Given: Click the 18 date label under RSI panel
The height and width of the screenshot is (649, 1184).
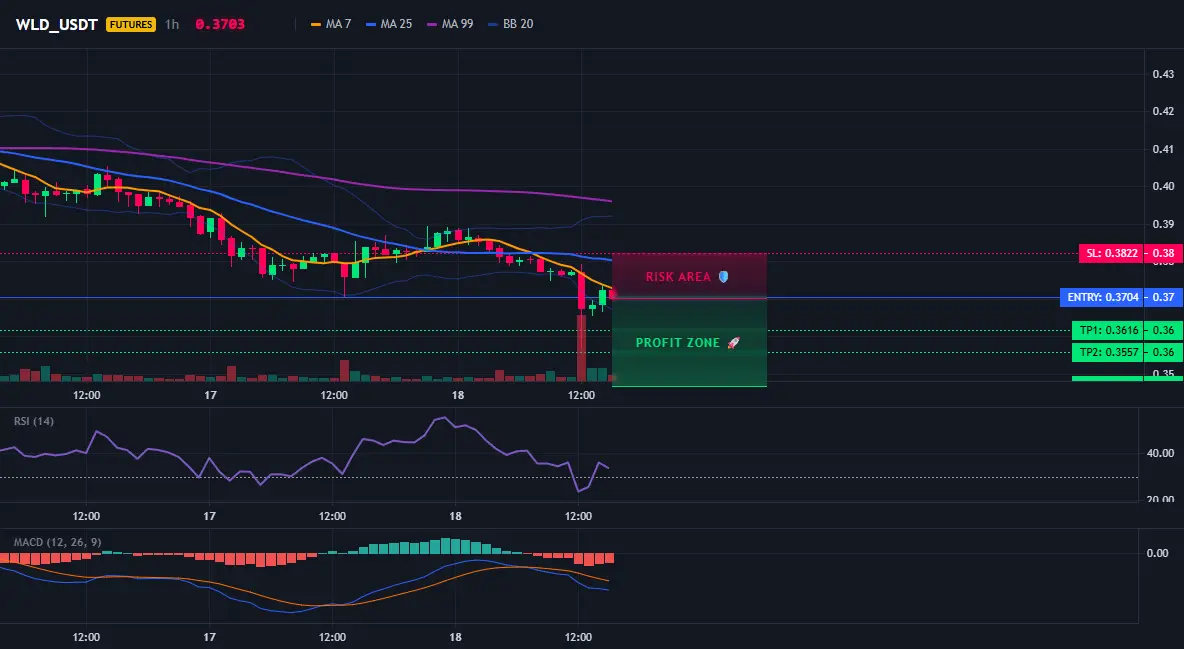Looking at the screenshot, I should 455,516.
